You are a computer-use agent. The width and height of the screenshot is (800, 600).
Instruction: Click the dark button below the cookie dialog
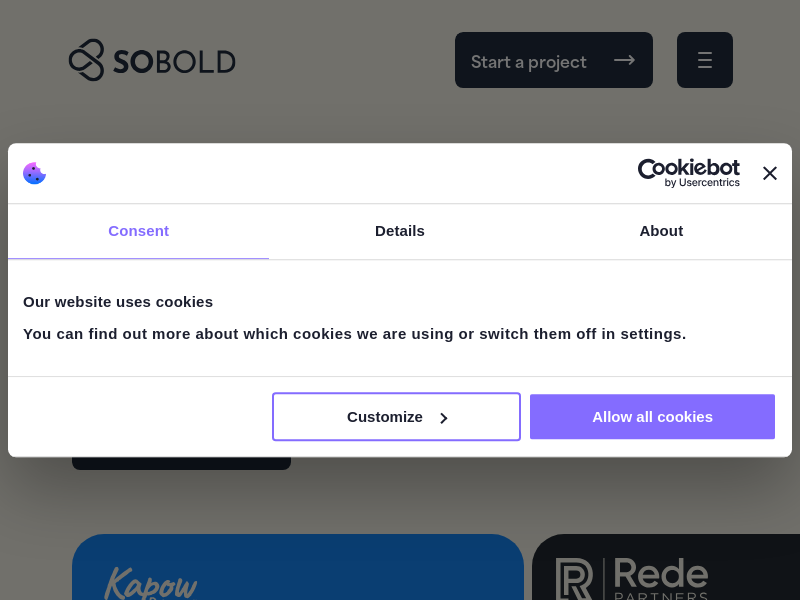pos(181,464)
